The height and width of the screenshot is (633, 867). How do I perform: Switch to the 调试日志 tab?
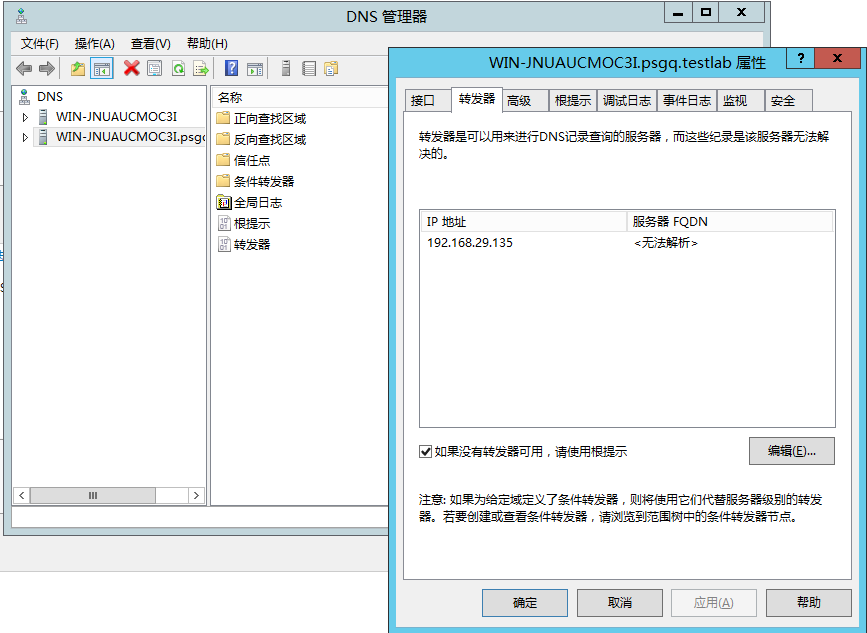[x=626, y=100]
